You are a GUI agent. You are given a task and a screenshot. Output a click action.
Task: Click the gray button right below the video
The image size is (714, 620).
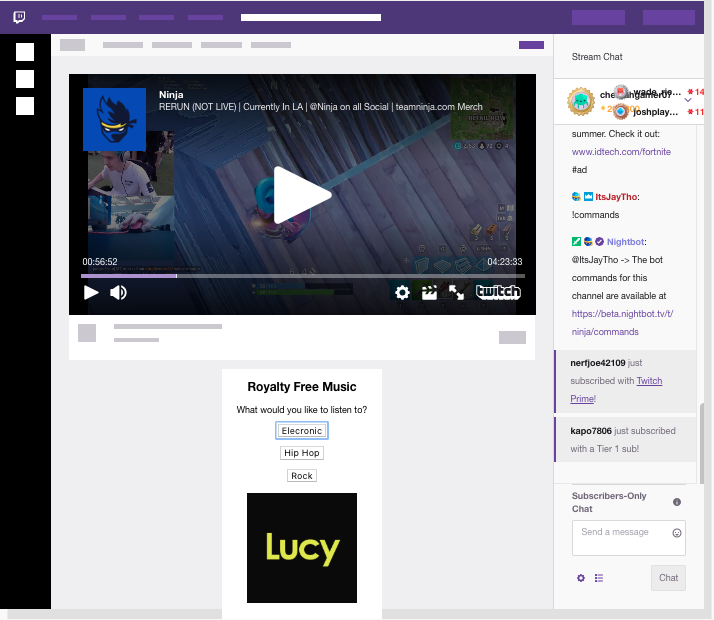512,337
